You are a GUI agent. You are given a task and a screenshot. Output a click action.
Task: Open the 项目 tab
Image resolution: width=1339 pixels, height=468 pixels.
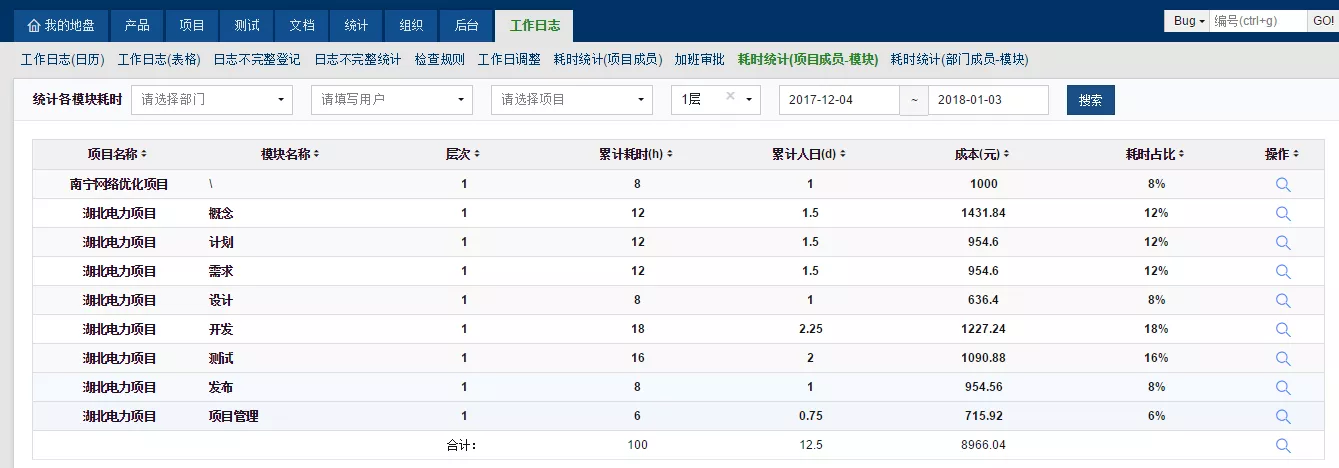[x=192, y=25]
